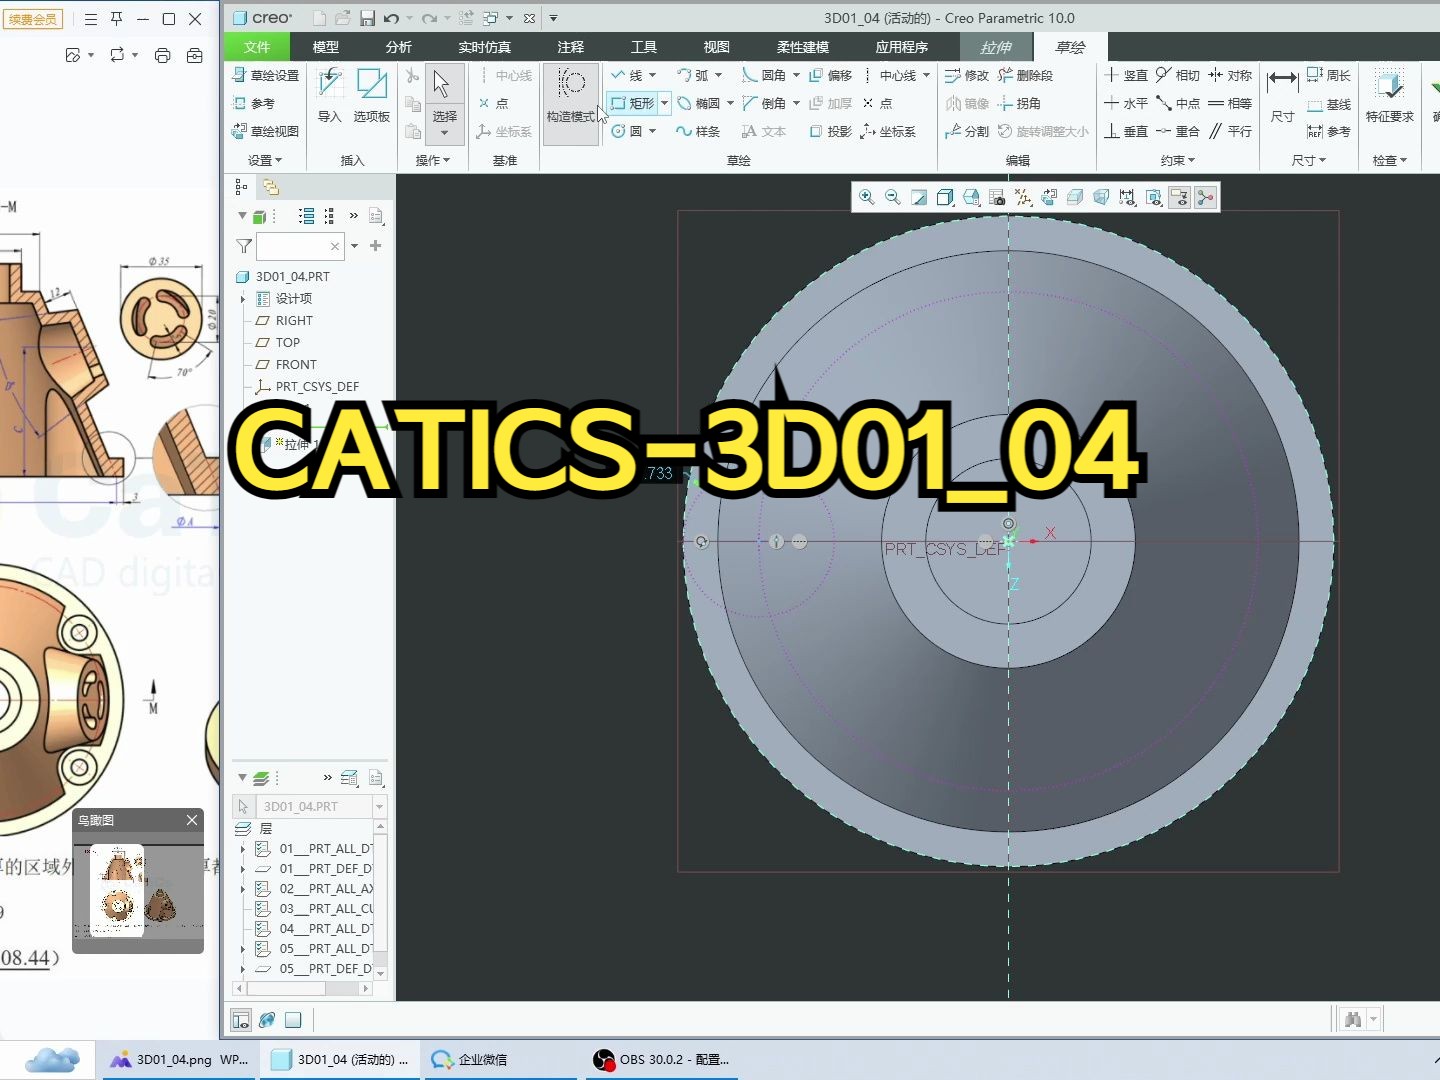The height and width of the screenshot is (1080, 1440).
Task: Click the 尺寸 dimension tool
Action: [1282, 96]
